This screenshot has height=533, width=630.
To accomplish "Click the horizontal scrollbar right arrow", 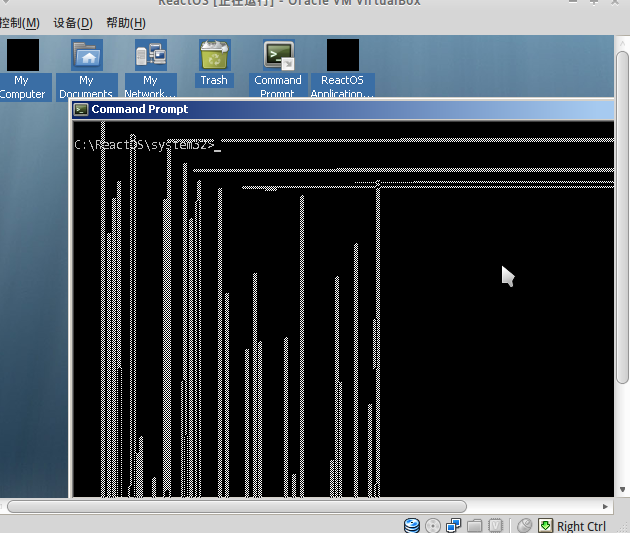I will click(605, 506).
